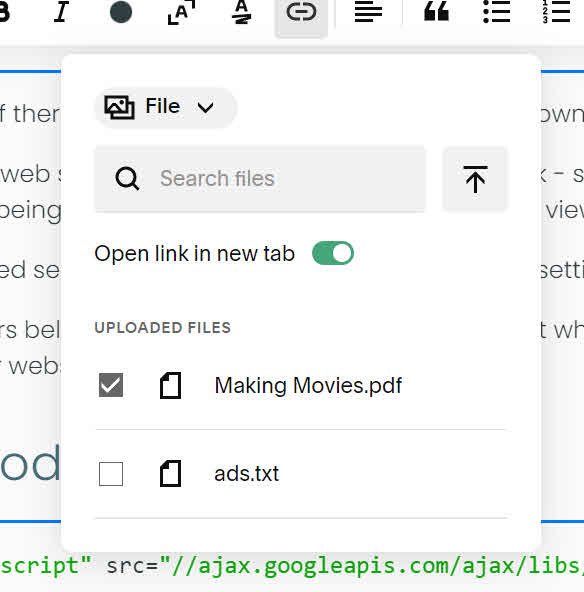
Task: Click the upload file arrow button
Action: [475, 179]
